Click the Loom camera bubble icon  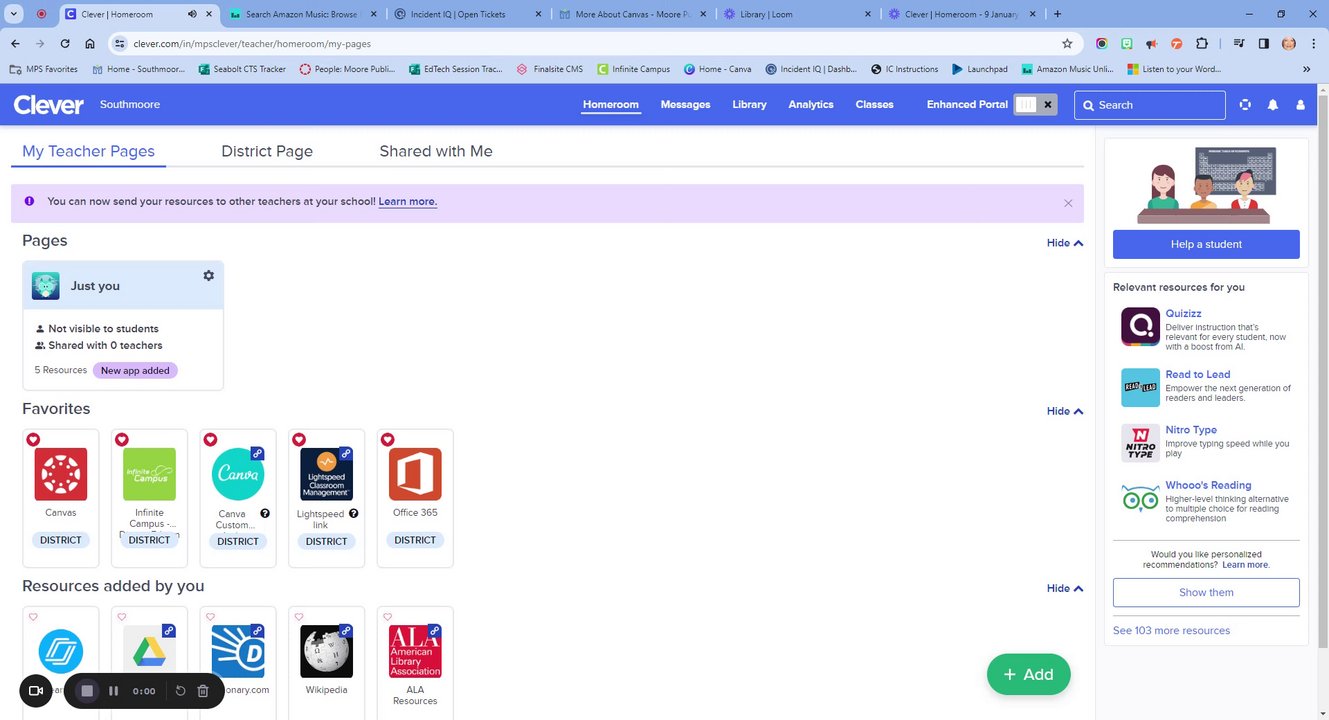click(x=36, y=691)
